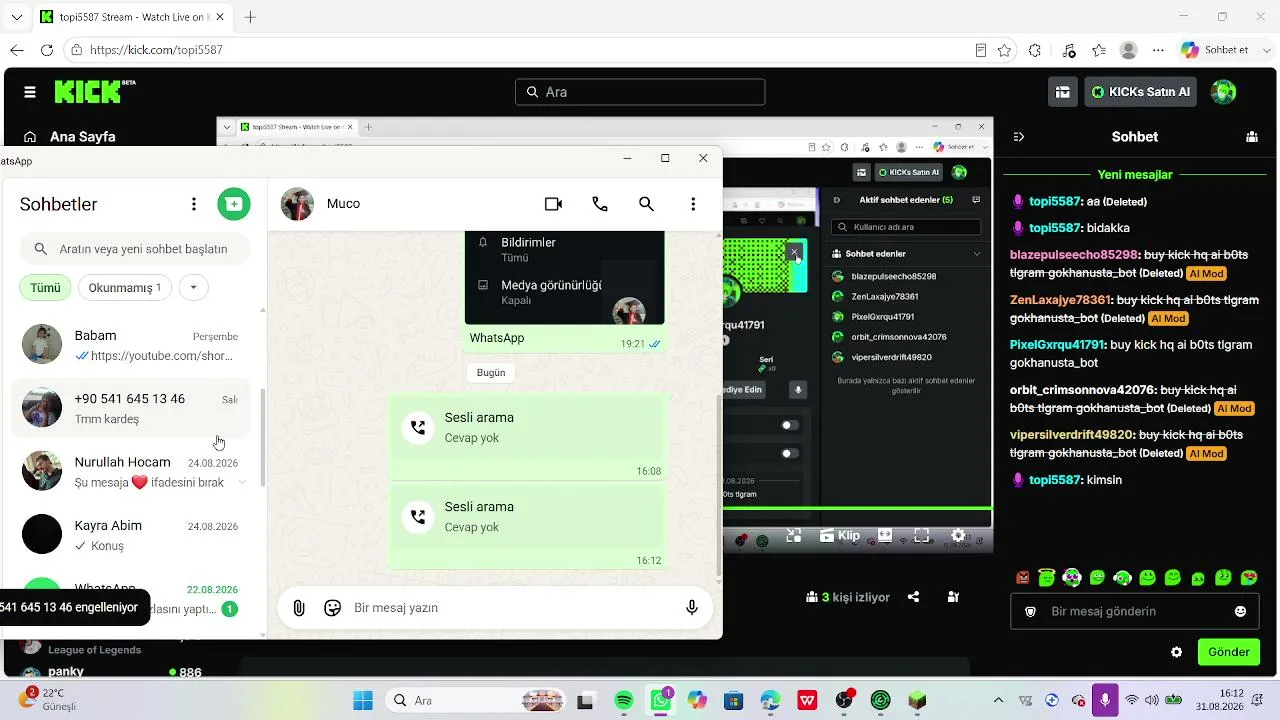Start a voice call with Muco
Image resolution: width=1280 pixels, height=720 pixels.
pyautogui.click(x=600, y=204)
